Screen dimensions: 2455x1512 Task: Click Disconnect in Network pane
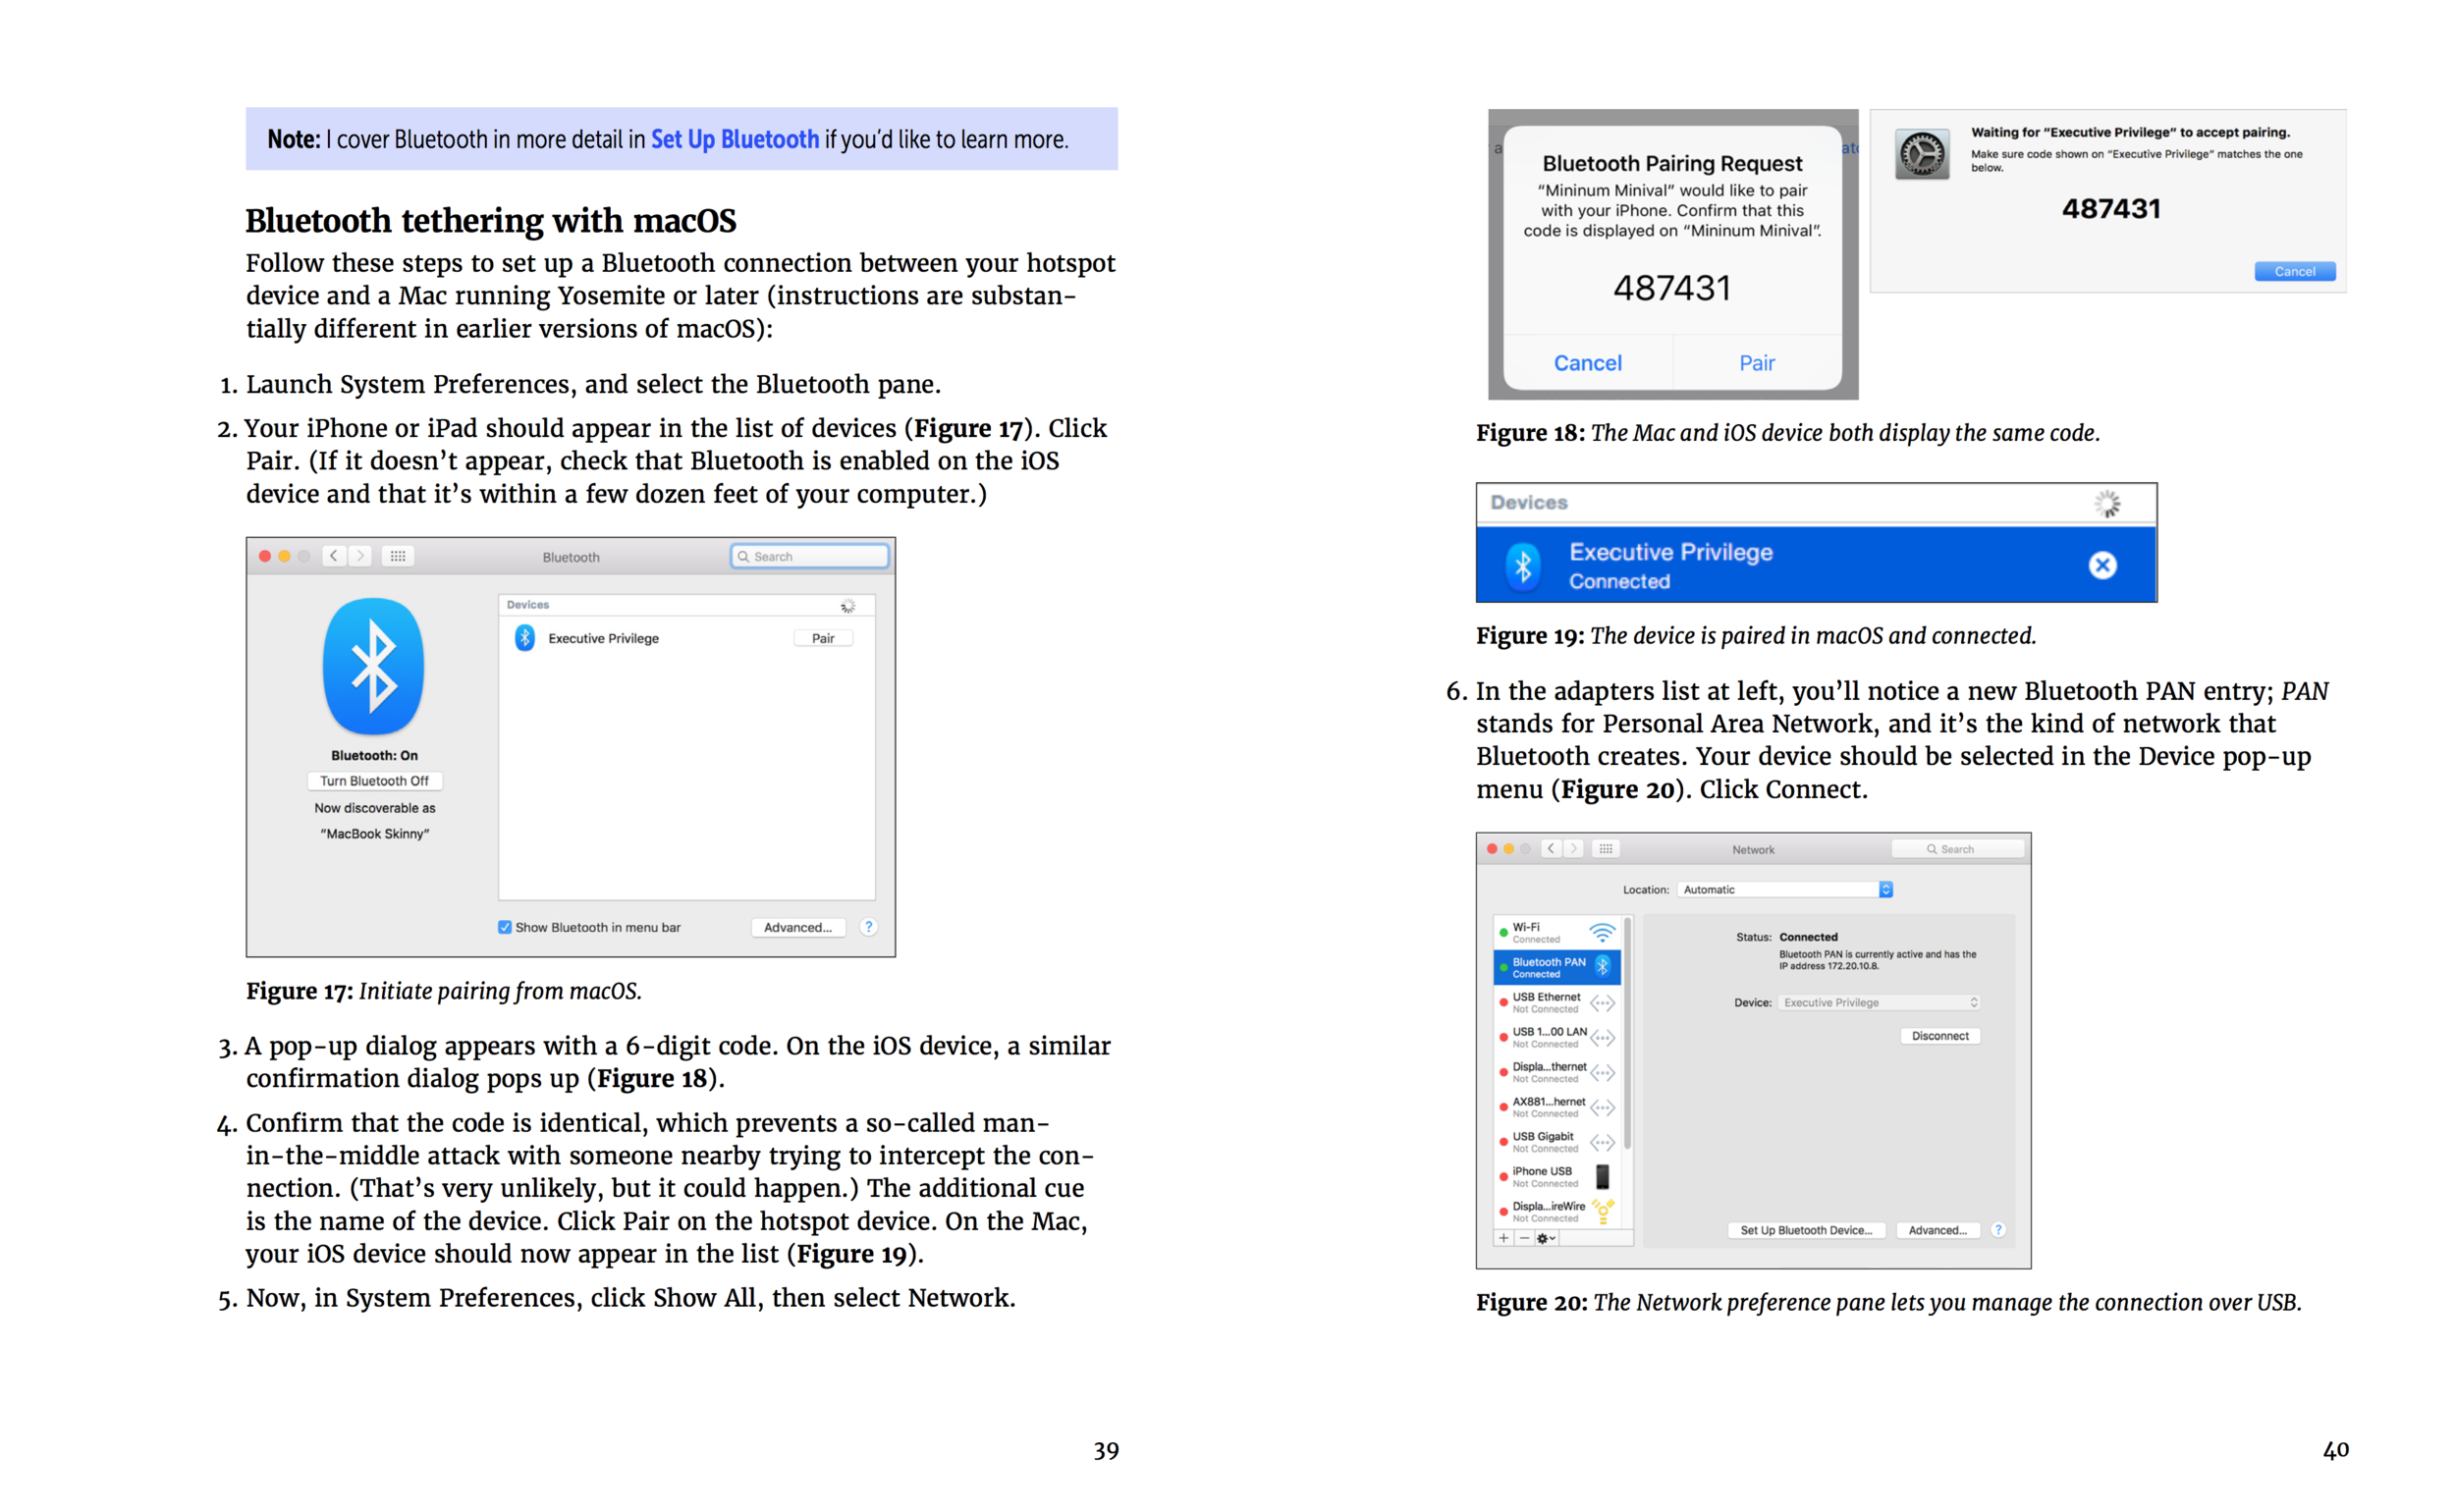(1939, 1036)
